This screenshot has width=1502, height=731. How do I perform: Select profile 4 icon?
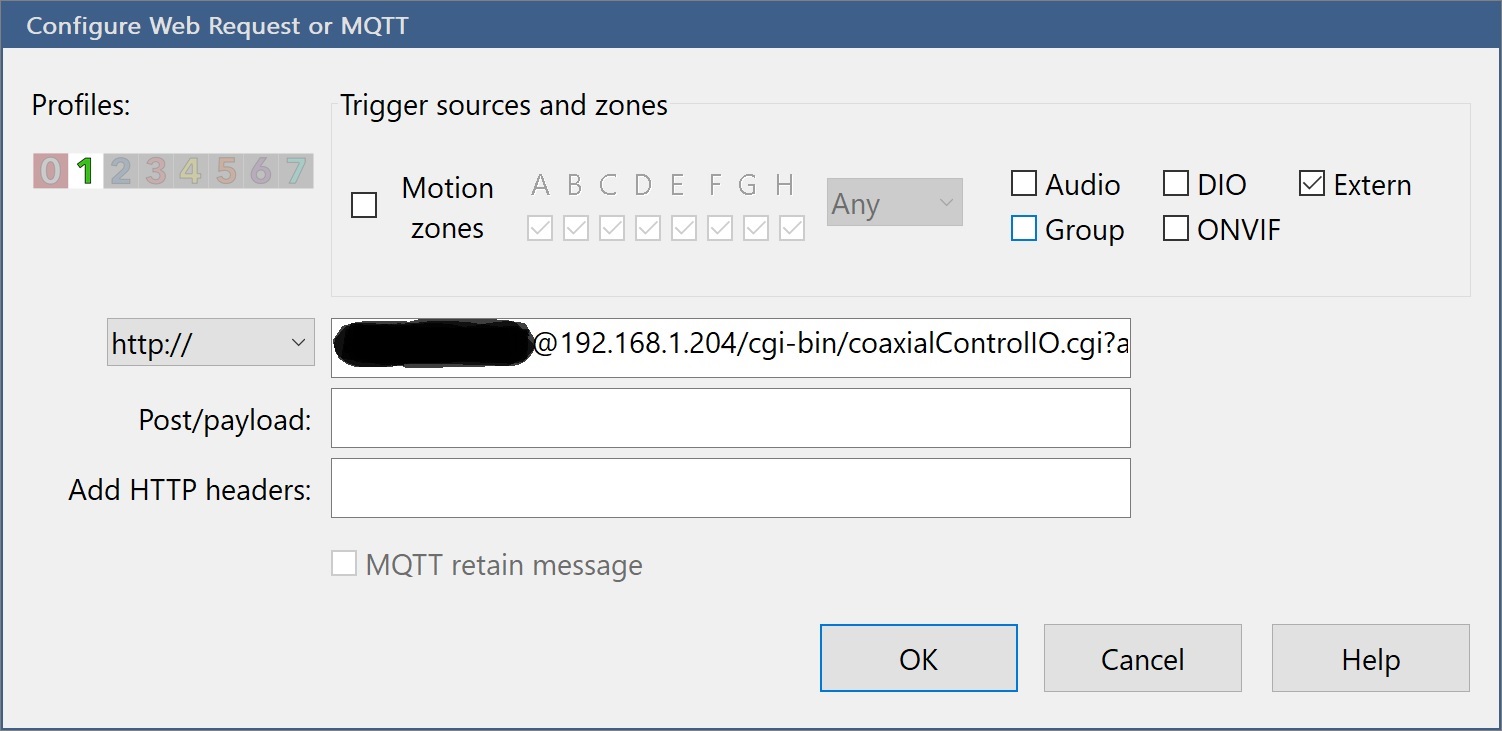pos(191,172)
